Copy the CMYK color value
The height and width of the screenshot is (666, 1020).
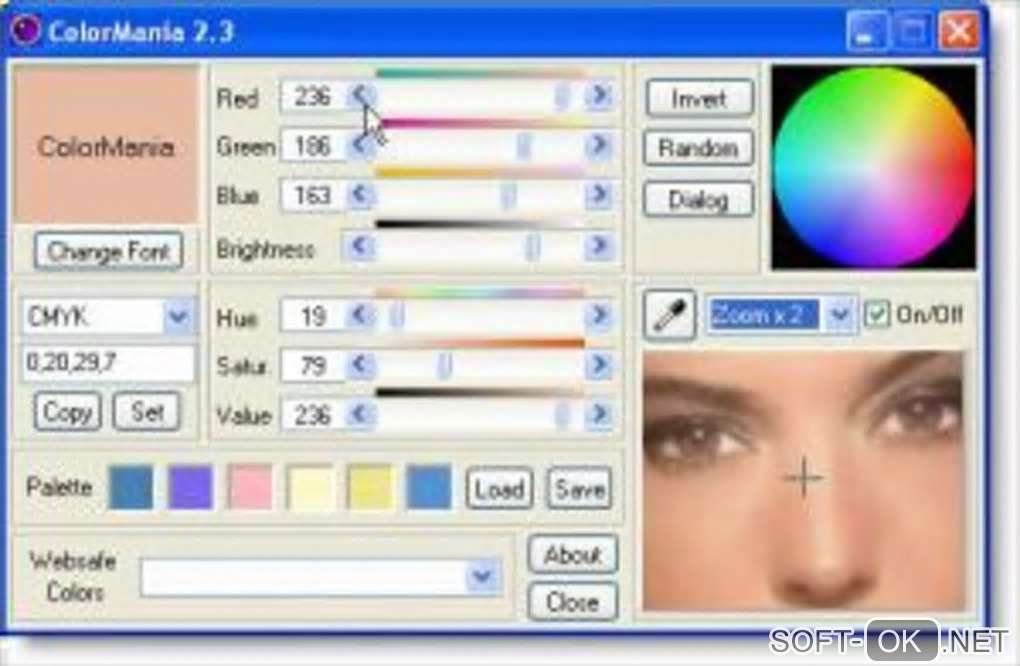tap(68, 412)
